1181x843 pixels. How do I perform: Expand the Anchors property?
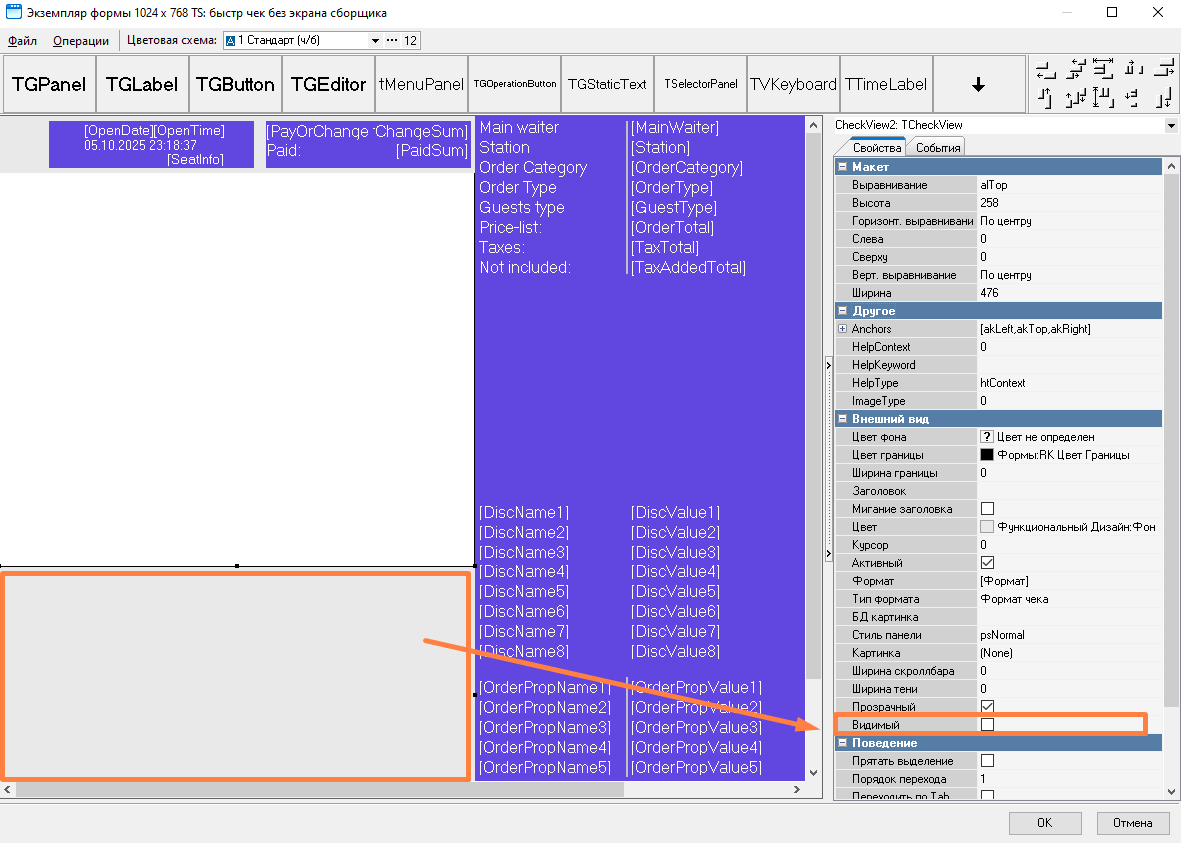click(842, 329)
